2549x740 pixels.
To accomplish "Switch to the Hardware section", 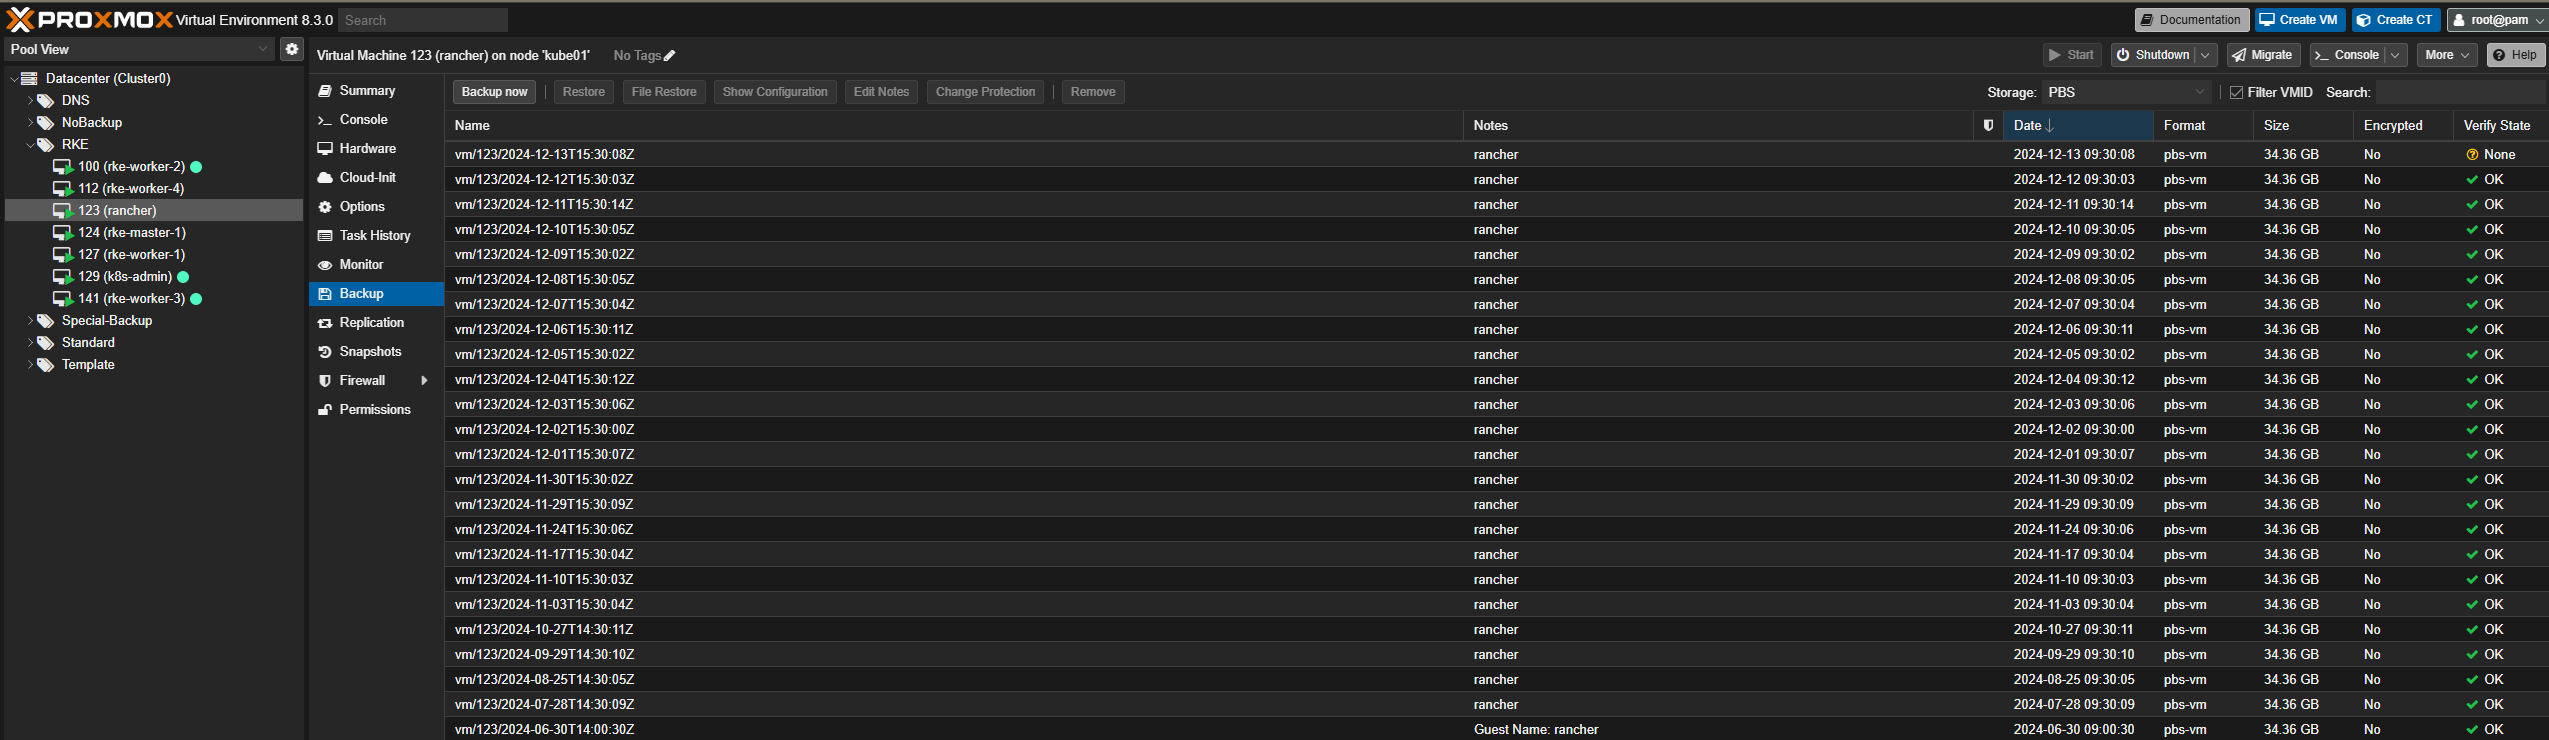I will pos(367,149).
